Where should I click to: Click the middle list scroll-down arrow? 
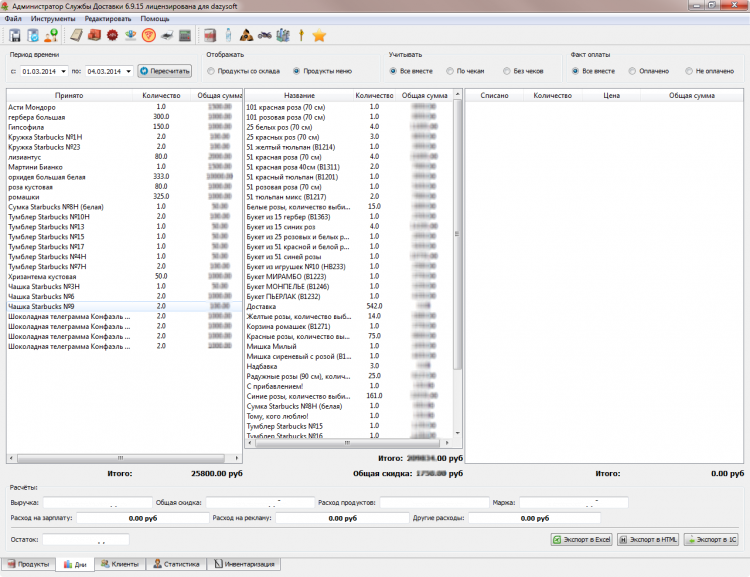[x=457, y=433]
